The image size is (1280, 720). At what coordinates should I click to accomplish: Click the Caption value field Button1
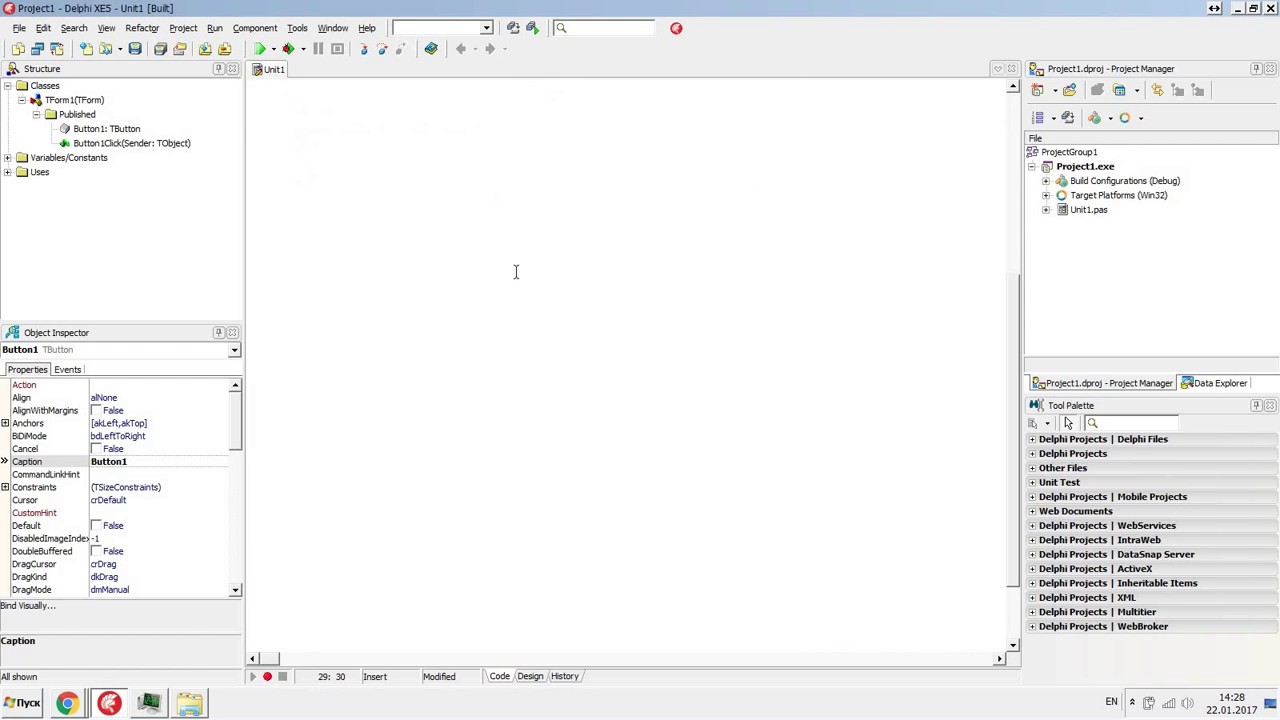click(158, 462)
